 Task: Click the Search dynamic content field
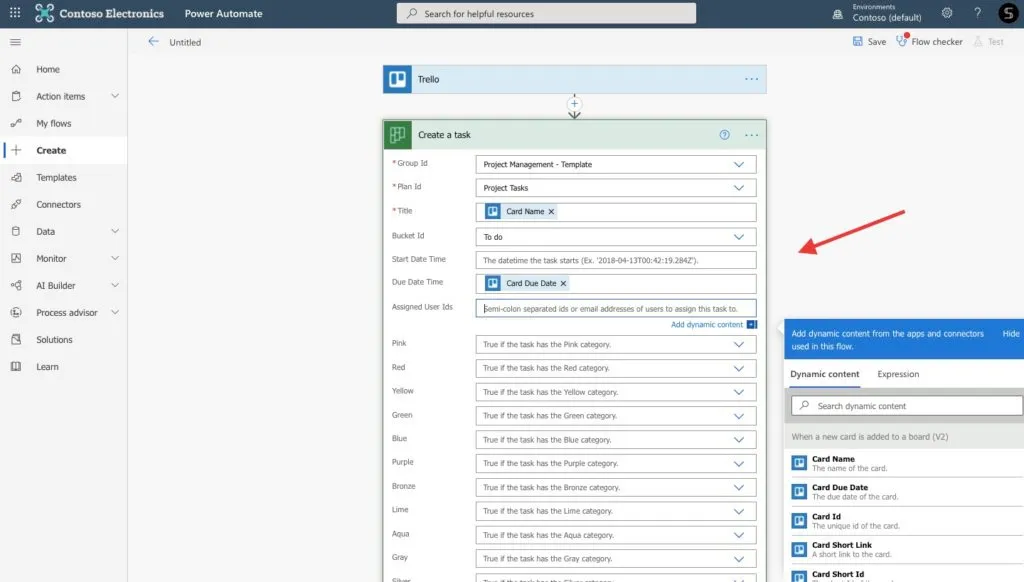(907, 406)
